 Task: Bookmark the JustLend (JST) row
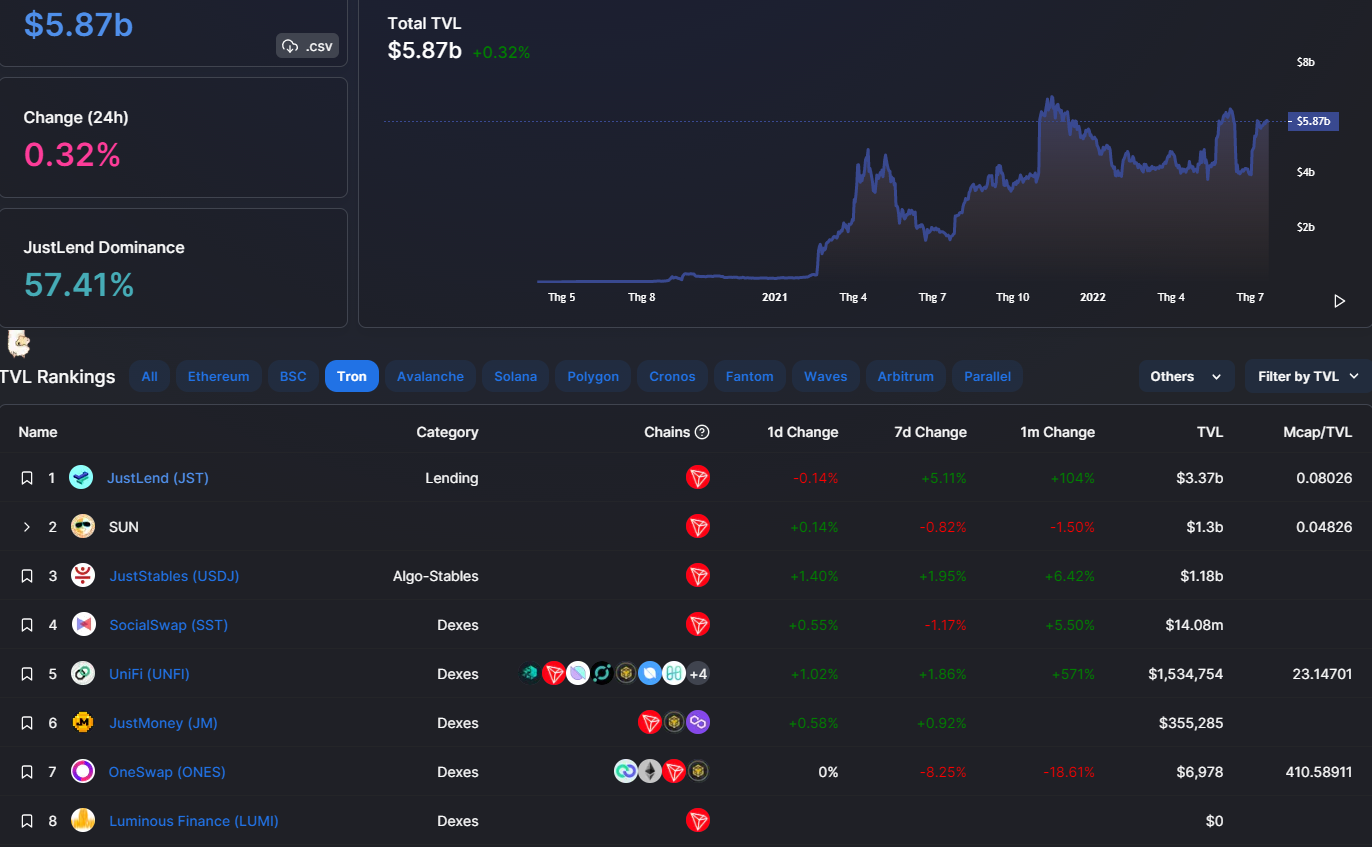(x=27, y=478)
